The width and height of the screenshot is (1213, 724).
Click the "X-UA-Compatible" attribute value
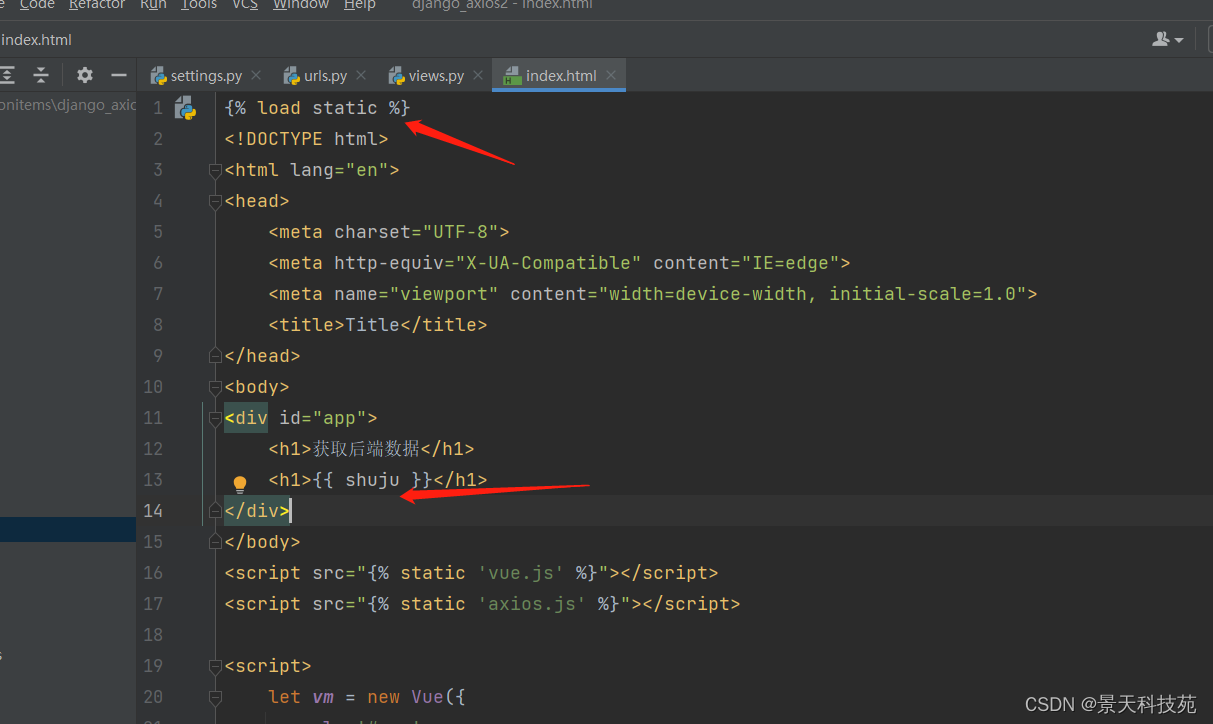pos(548,263)
